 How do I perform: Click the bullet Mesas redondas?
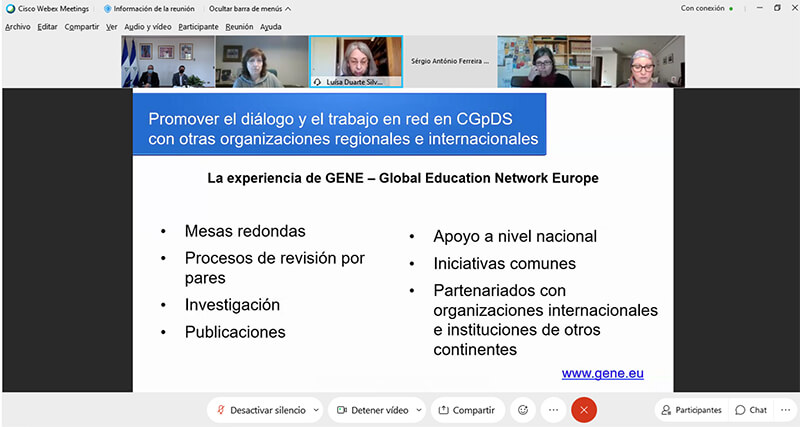245,231
